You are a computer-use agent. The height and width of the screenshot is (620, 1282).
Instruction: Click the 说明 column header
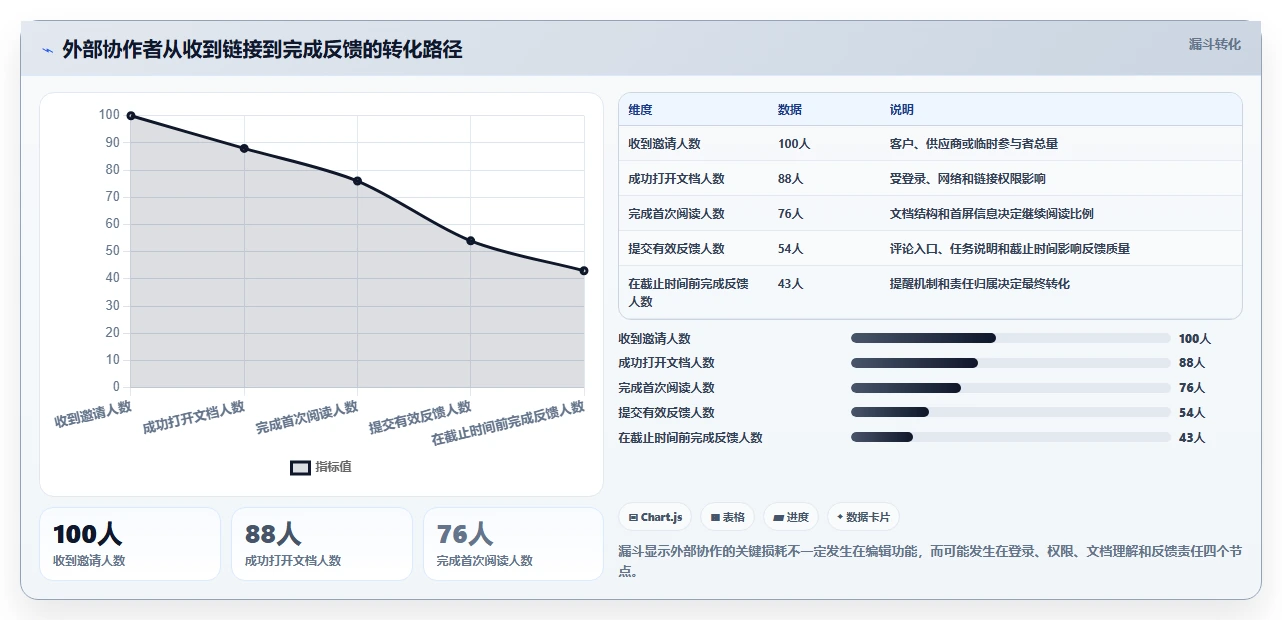click(902, 110)
